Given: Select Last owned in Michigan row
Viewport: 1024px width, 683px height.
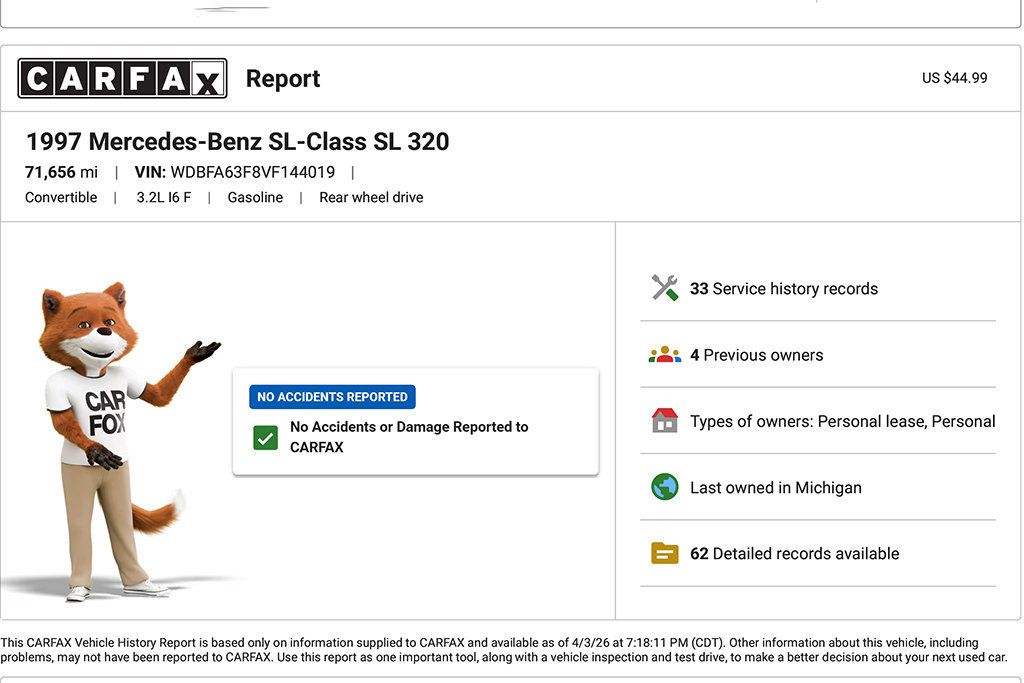Looking at the screenshot, I should [775, 488].
